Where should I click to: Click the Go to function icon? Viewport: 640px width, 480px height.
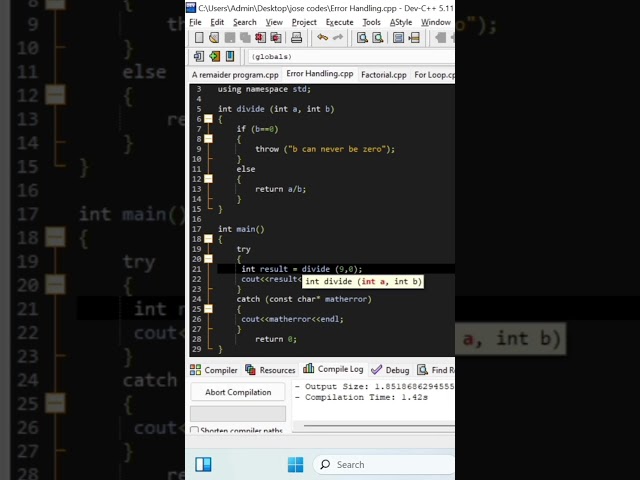(398, 38)
